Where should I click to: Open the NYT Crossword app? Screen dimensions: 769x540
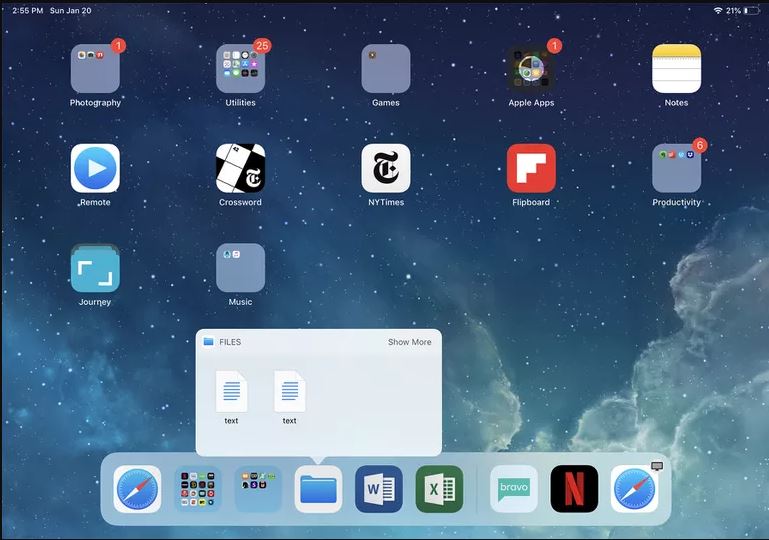[x=240, y=168]
